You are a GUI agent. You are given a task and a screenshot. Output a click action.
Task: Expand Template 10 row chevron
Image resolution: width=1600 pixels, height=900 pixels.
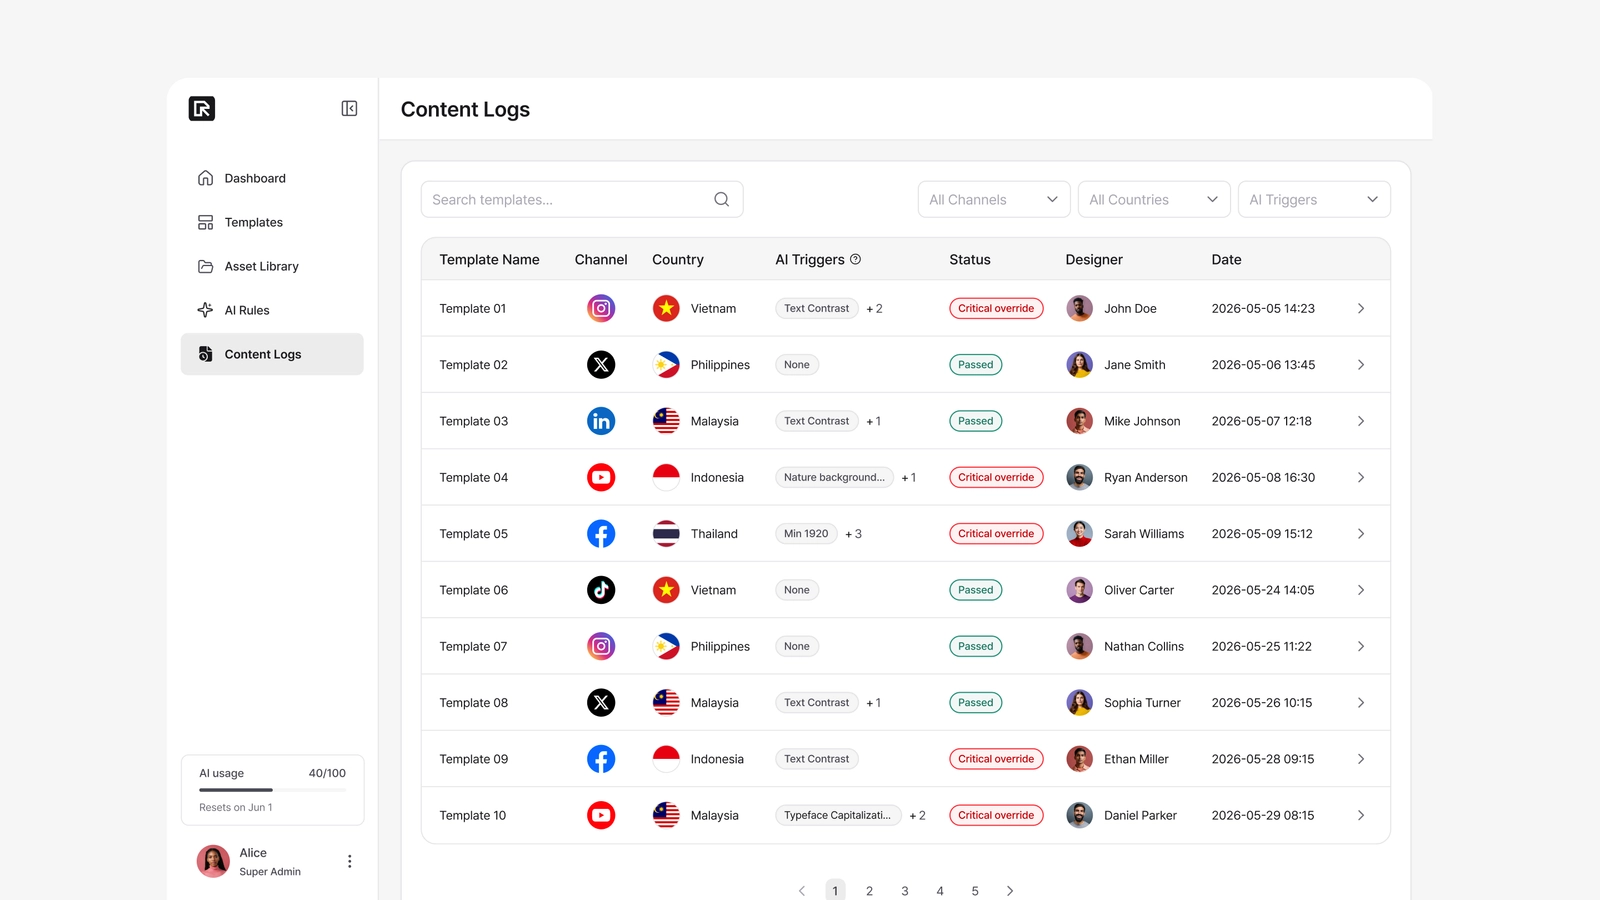[x=1361, y=815]
